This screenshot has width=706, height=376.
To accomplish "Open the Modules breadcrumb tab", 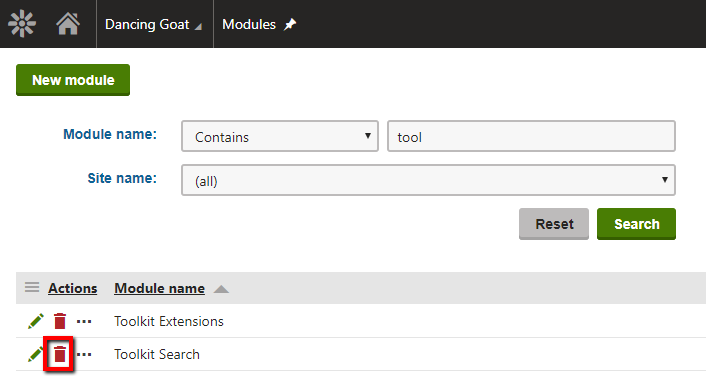I will click(x=249, y=24).
